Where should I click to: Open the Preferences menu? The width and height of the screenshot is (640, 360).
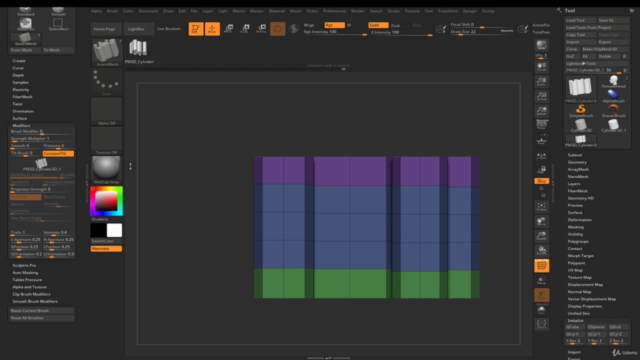(x=334, y=11)
